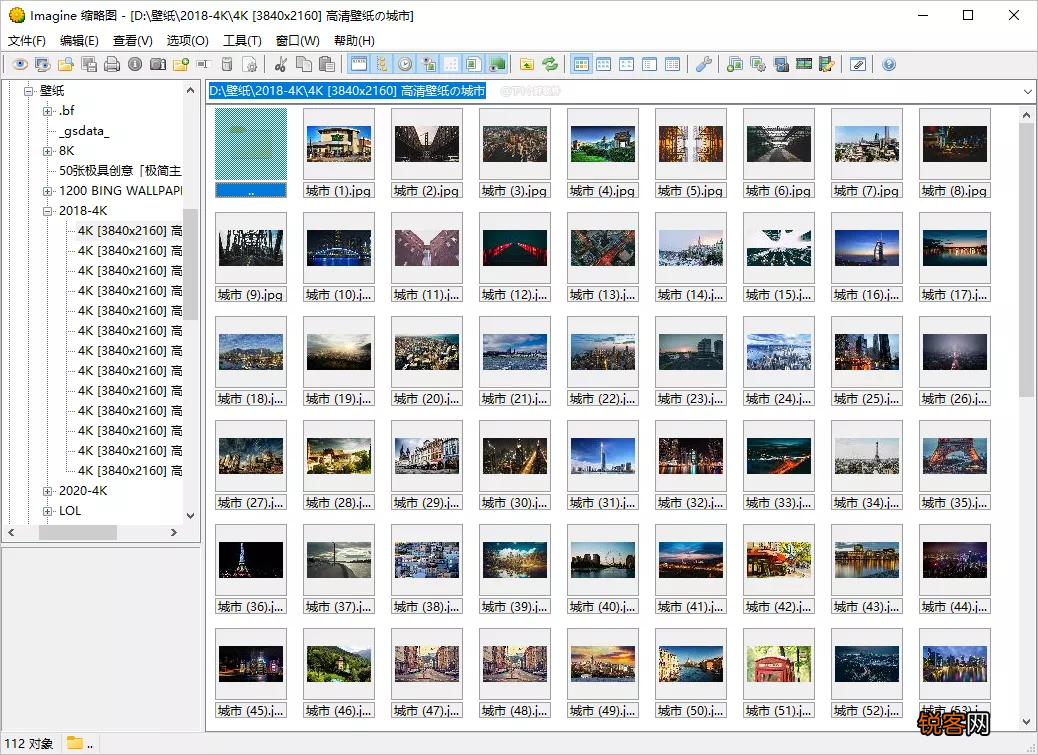Screen dimensions: 1038x755
Task: Click the film strip with pencil icon
Action: [827, 64]
